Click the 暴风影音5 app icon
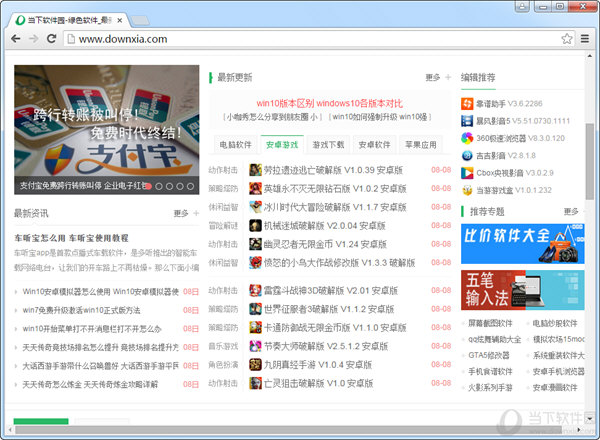The width and height of the screenshot is (600, 440). tap(467, 120)
